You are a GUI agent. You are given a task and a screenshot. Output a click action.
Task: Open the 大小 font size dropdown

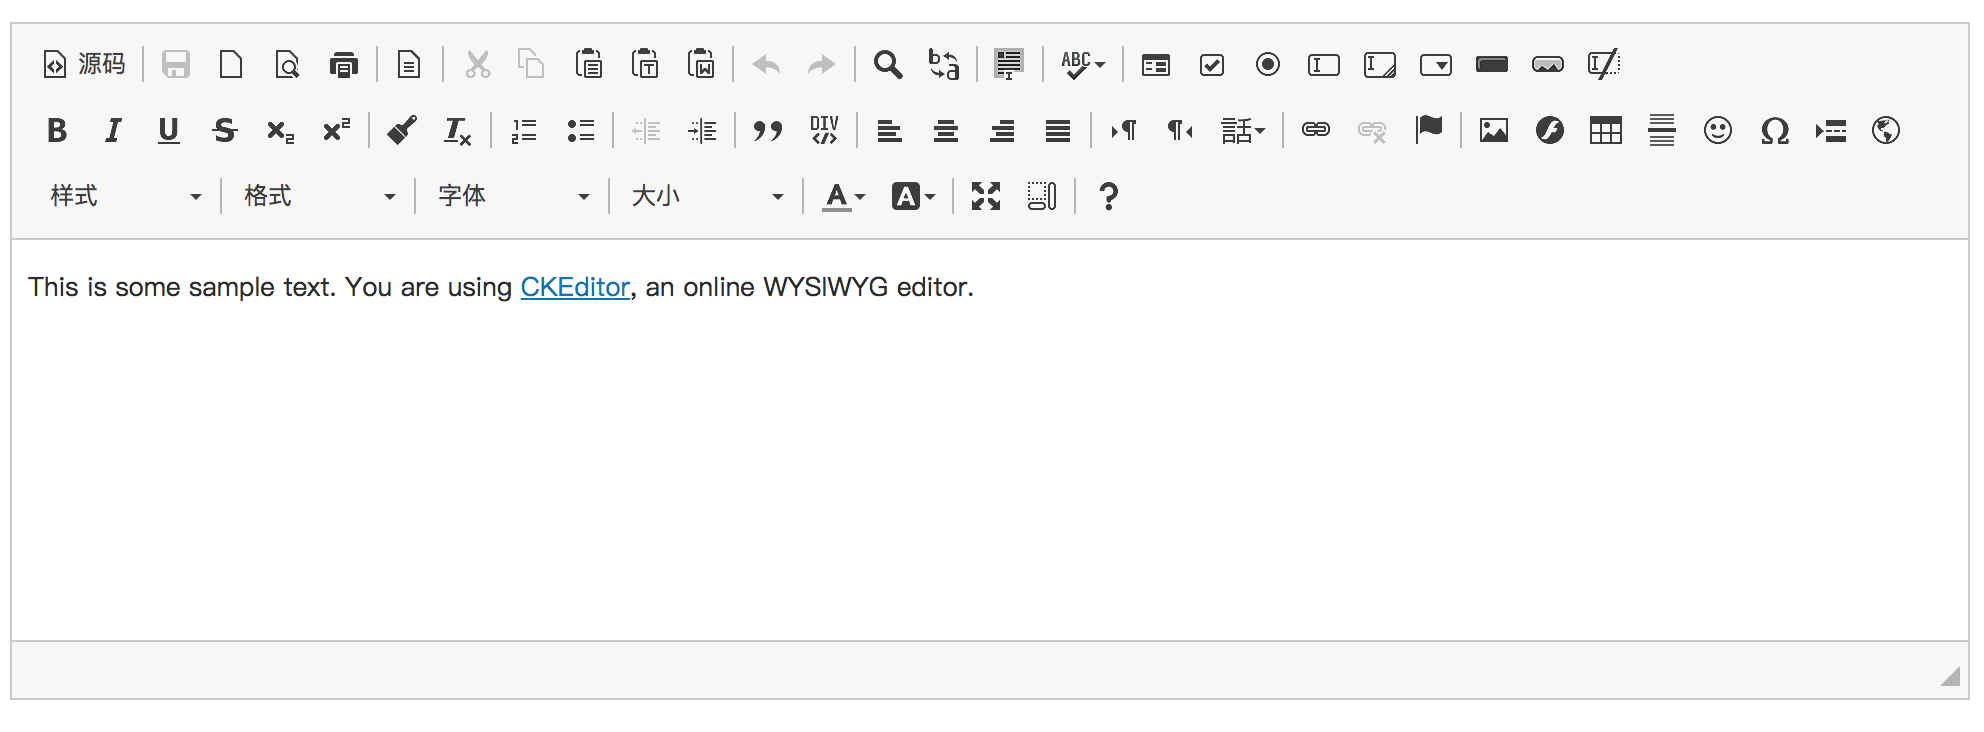[x=708, y=197]
